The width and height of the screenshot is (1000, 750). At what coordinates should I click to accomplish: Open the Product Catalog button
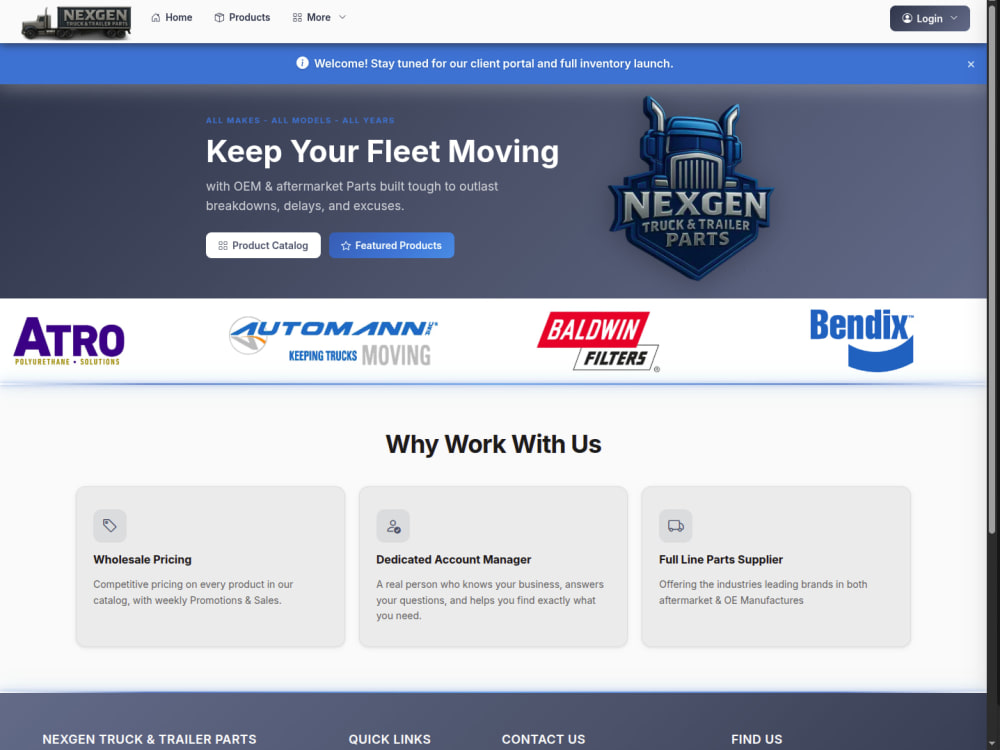(263, 246)
